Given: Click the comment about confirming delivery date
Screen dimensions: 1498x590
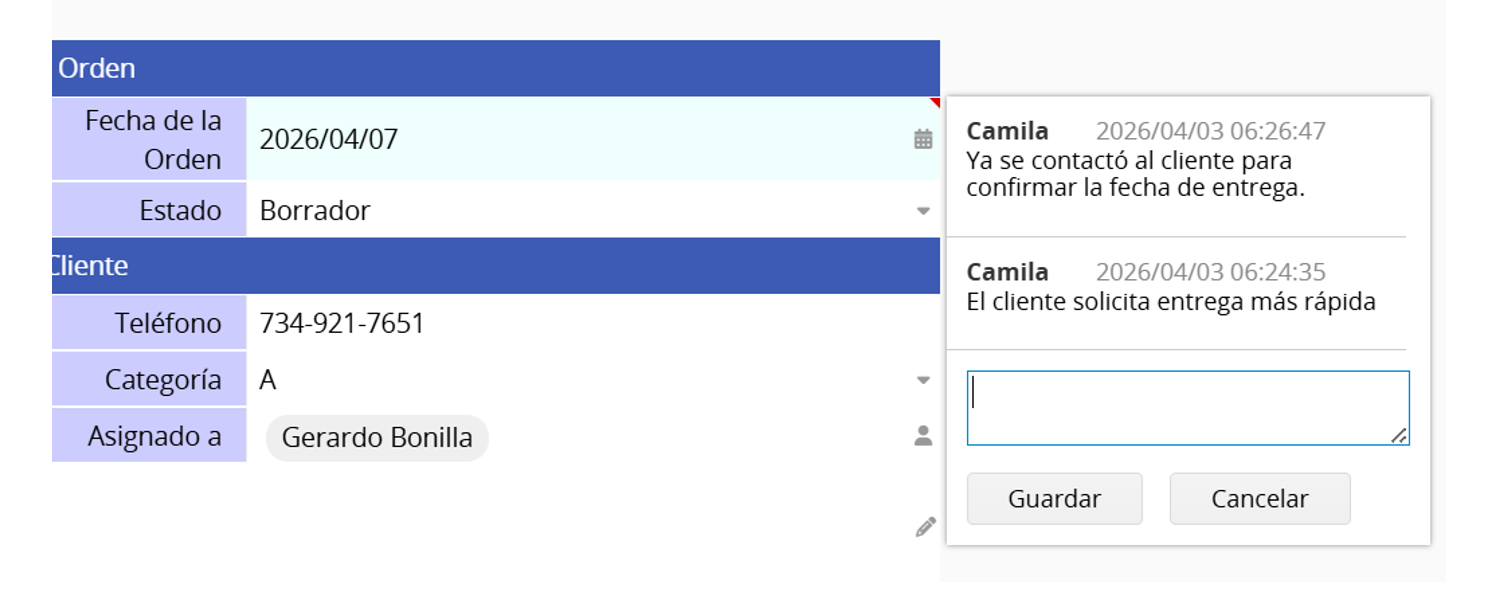Looking at the screenshot, I should click(x=1135, y=175).
